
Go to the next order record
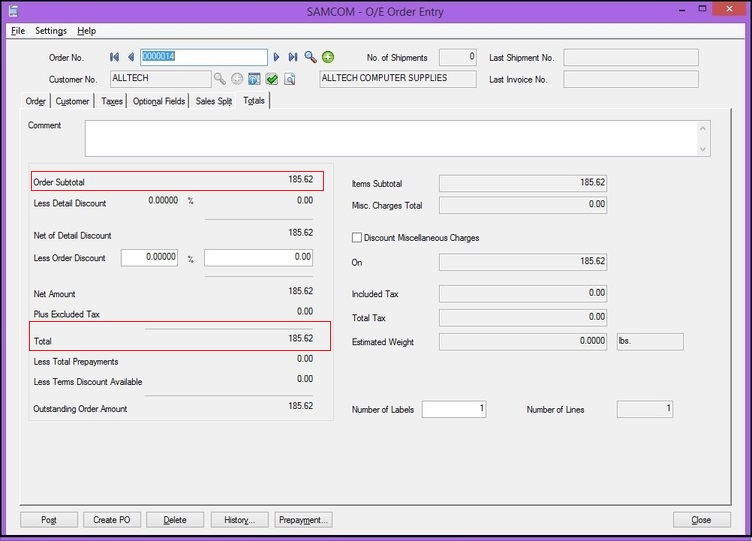(x=276, y=57)
